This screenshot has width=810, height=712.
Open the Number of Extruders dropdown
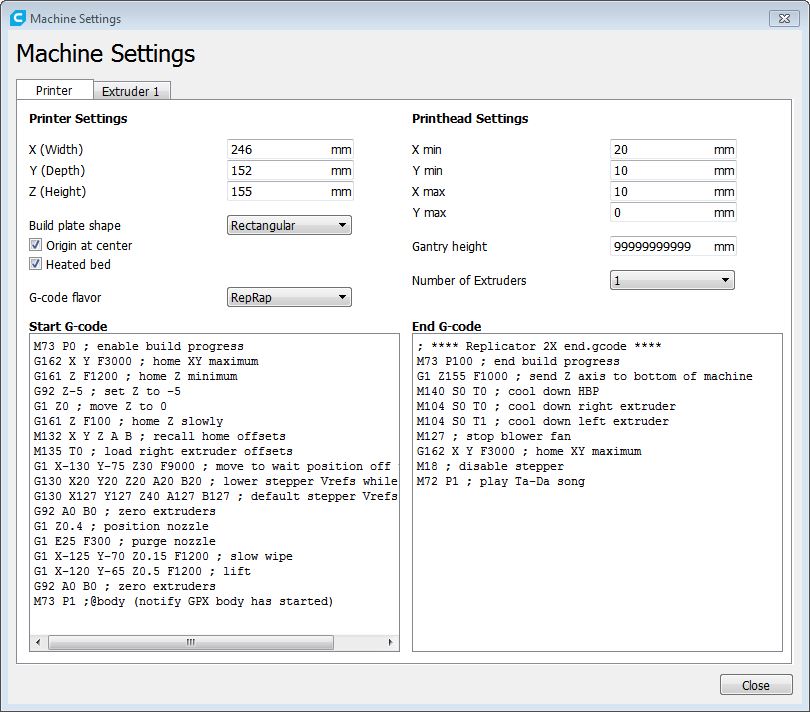[672, 281]
